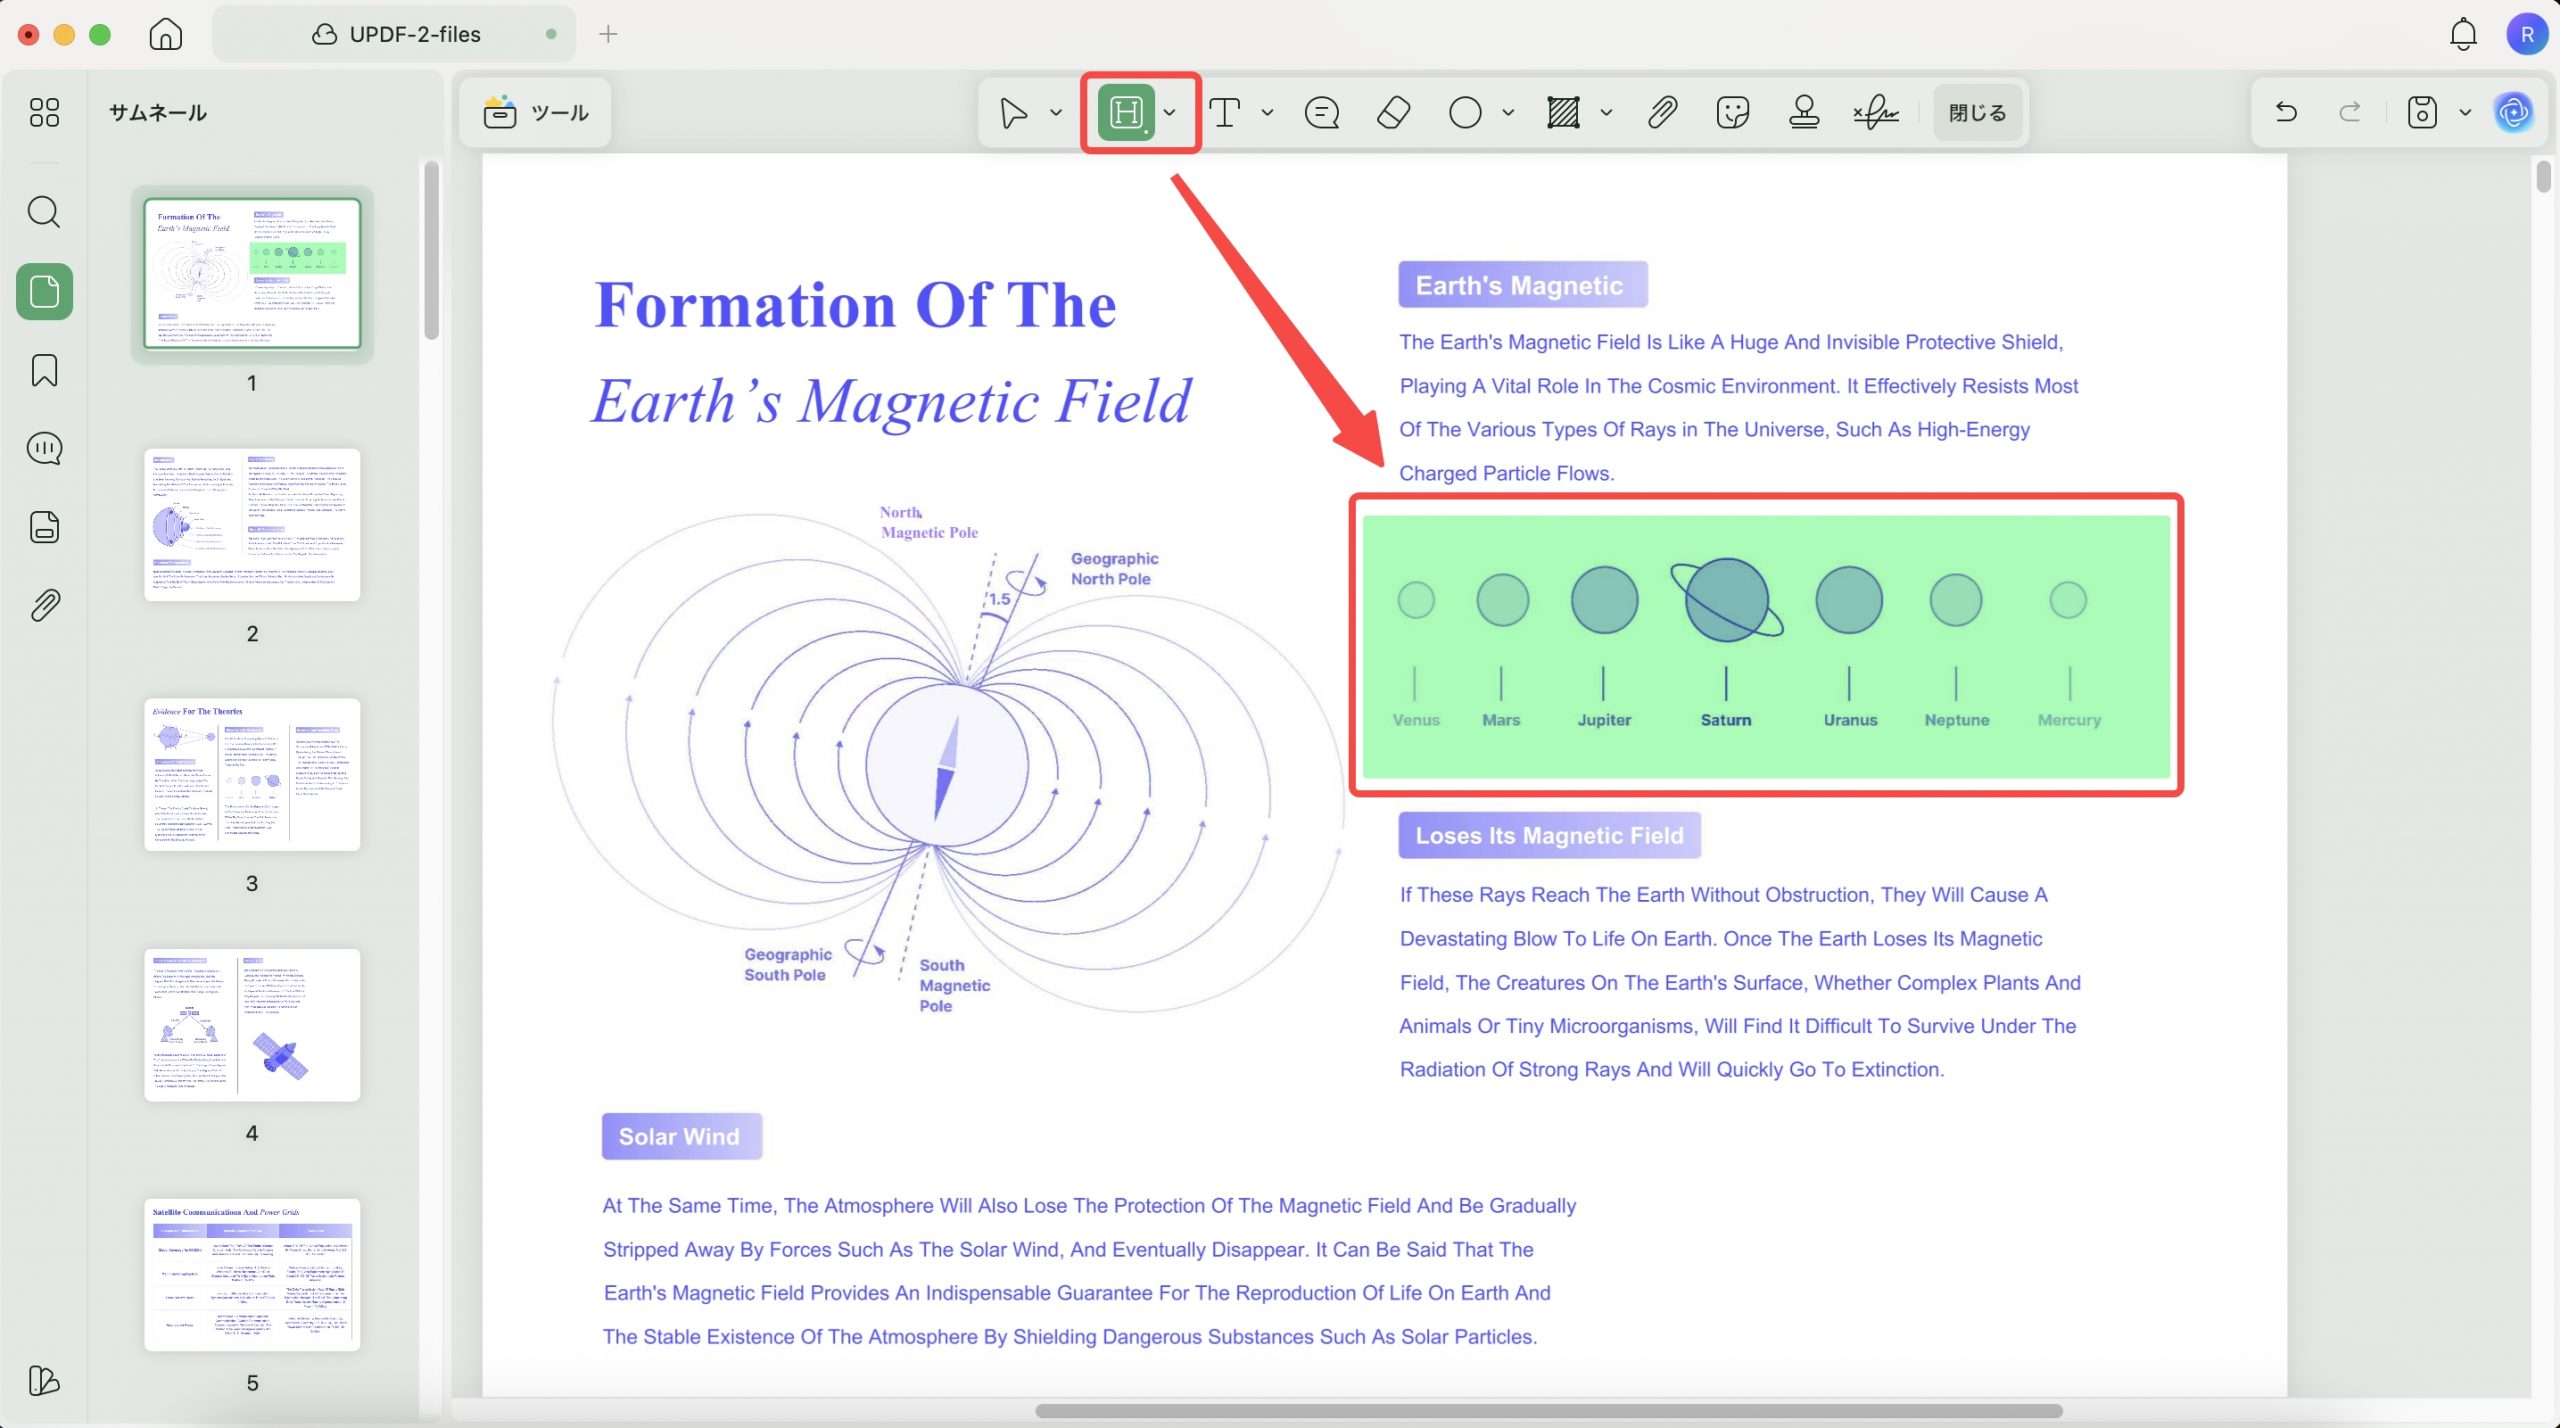Image resolution: width=2560 pixels, height=1428 pixels.
Task: Click the "South Magnetic Pole" label
Action: pyautogui.click(x=955, y=985)
